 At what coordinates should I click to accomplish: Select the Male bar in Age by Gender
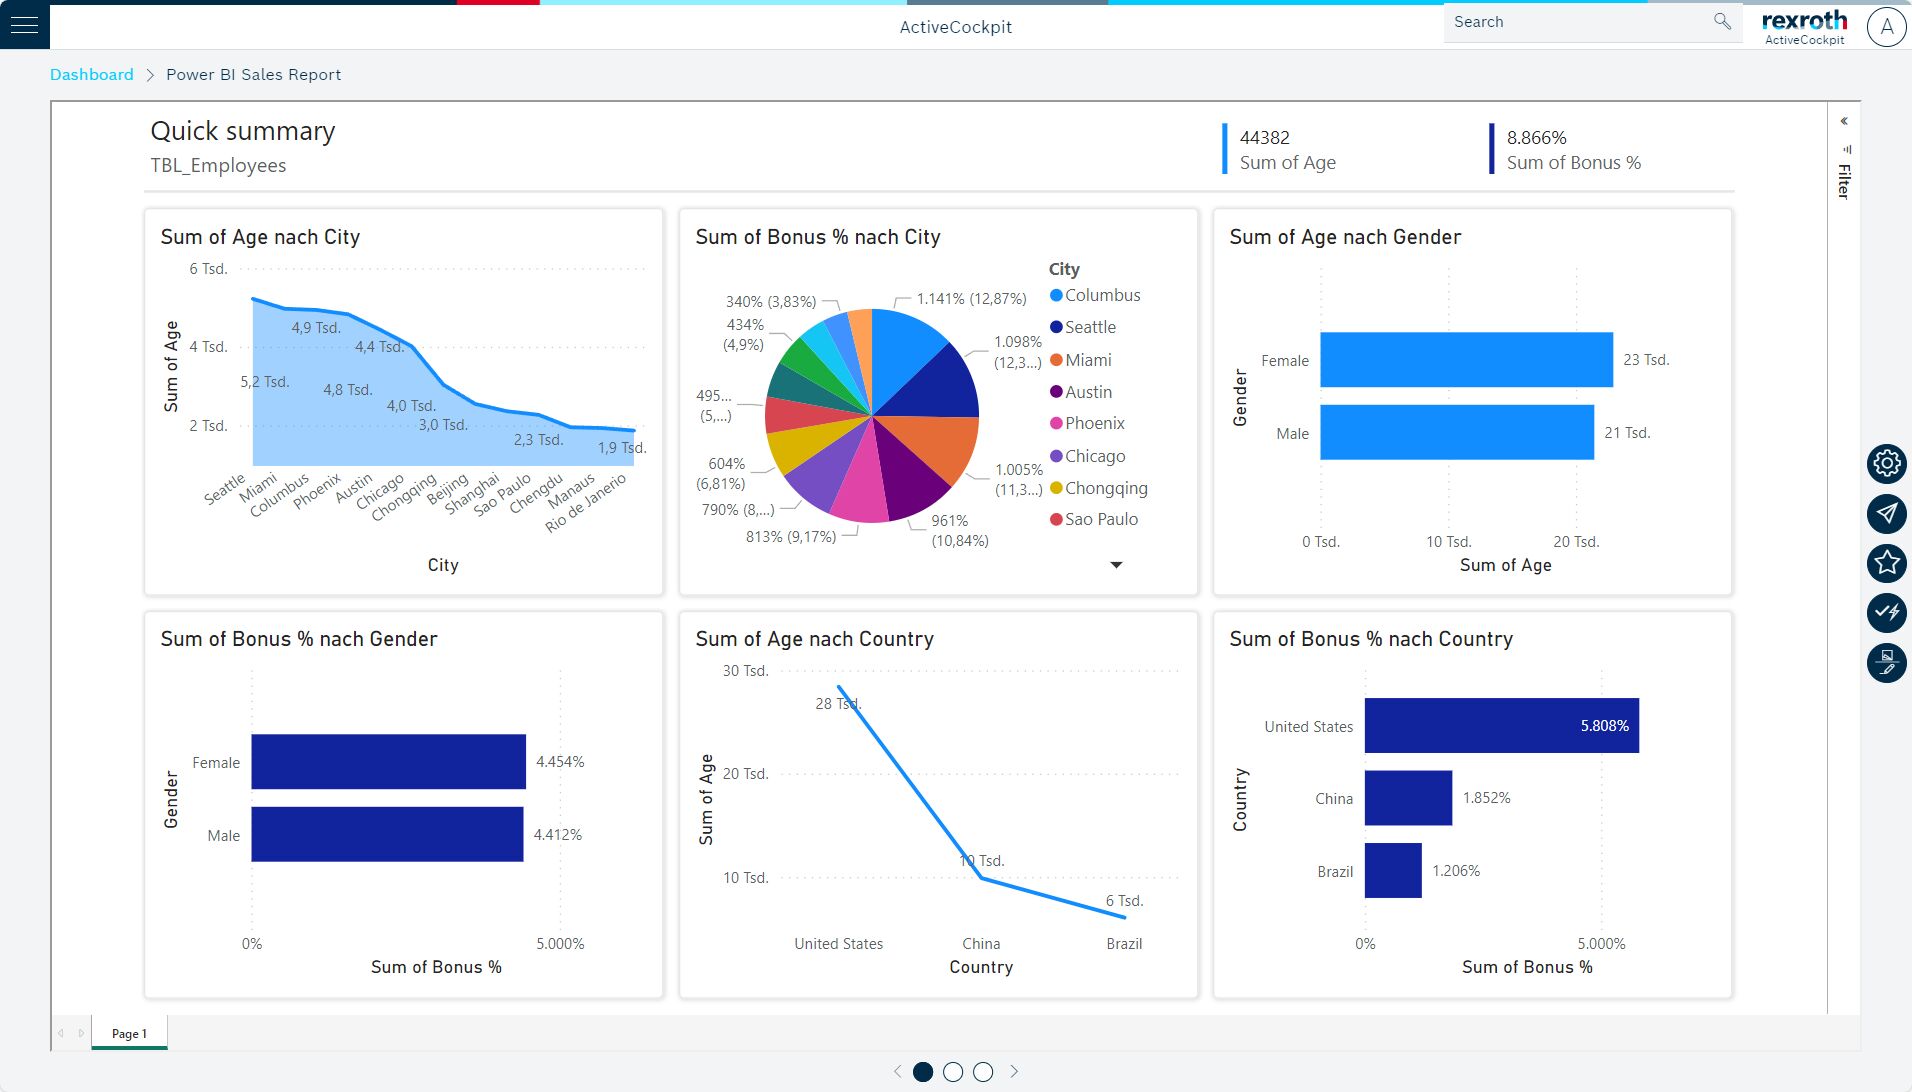(1457, 432)
